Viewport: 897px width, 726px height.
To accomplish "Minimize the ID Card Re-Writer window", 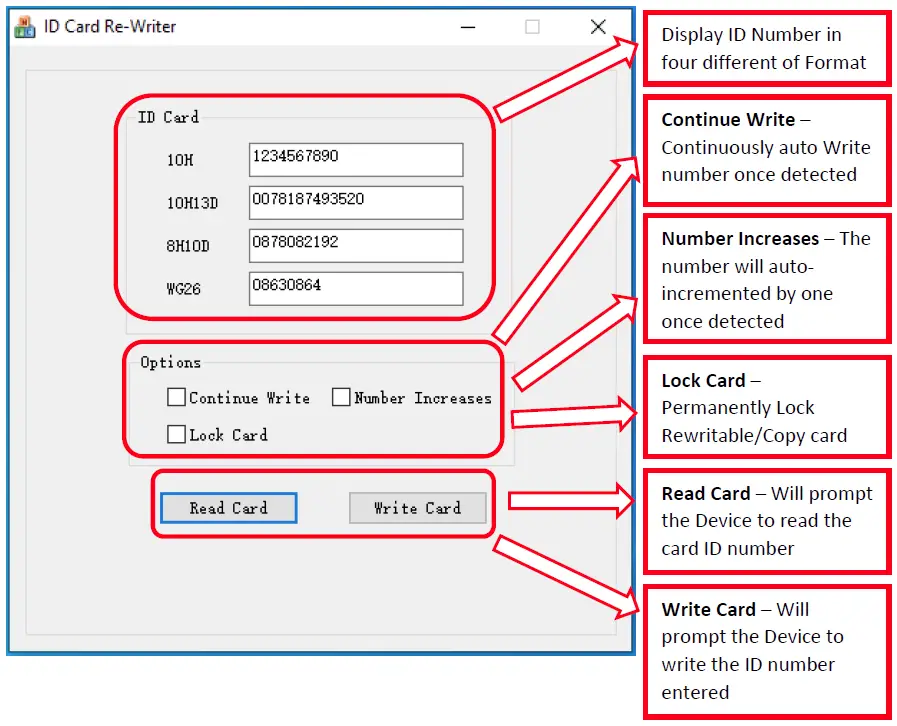I will click(467, 27).
